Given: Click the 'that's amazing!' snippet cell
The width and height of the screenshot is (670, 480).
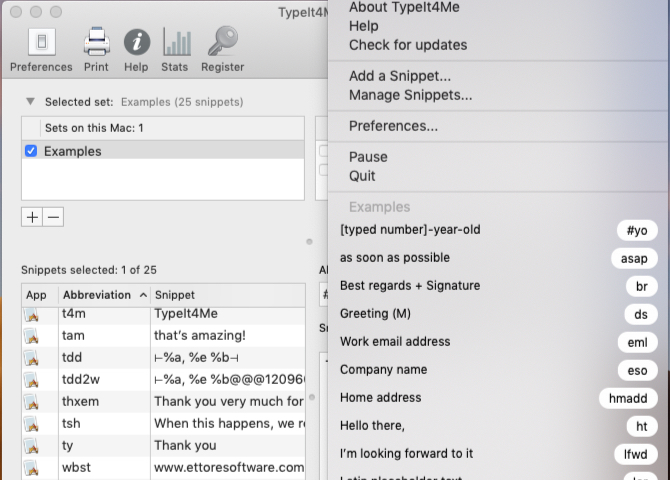Looking at the screenshot, I should (228, 336).
